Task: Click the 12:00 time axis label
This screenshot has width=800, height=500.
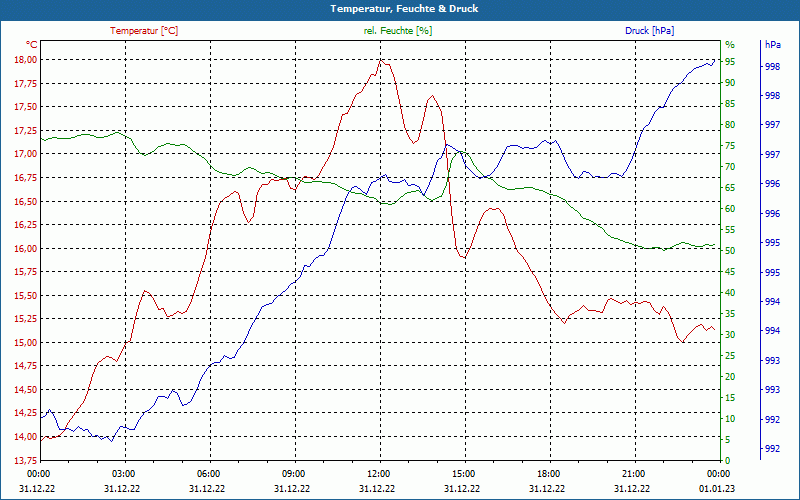Action: click(378, 473)
